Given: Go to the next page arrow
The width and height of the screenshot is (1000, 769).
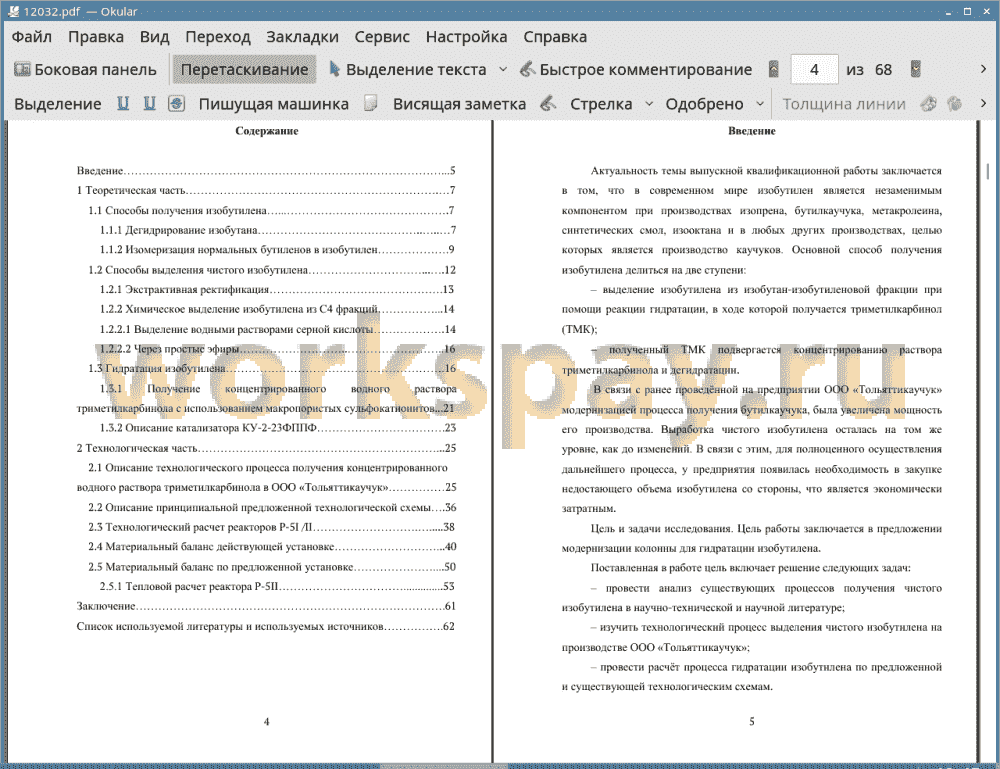Looking at the screenshot, I should (916, 69).
